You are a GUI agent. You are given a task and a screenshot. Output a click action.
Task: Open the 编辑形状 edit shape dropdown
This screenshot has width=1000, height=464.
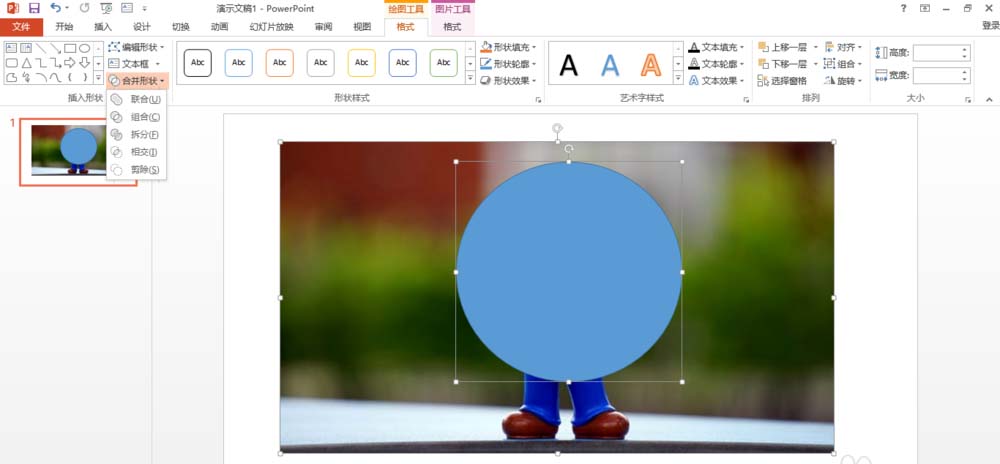pyautogui.click(x=136, y=47)
